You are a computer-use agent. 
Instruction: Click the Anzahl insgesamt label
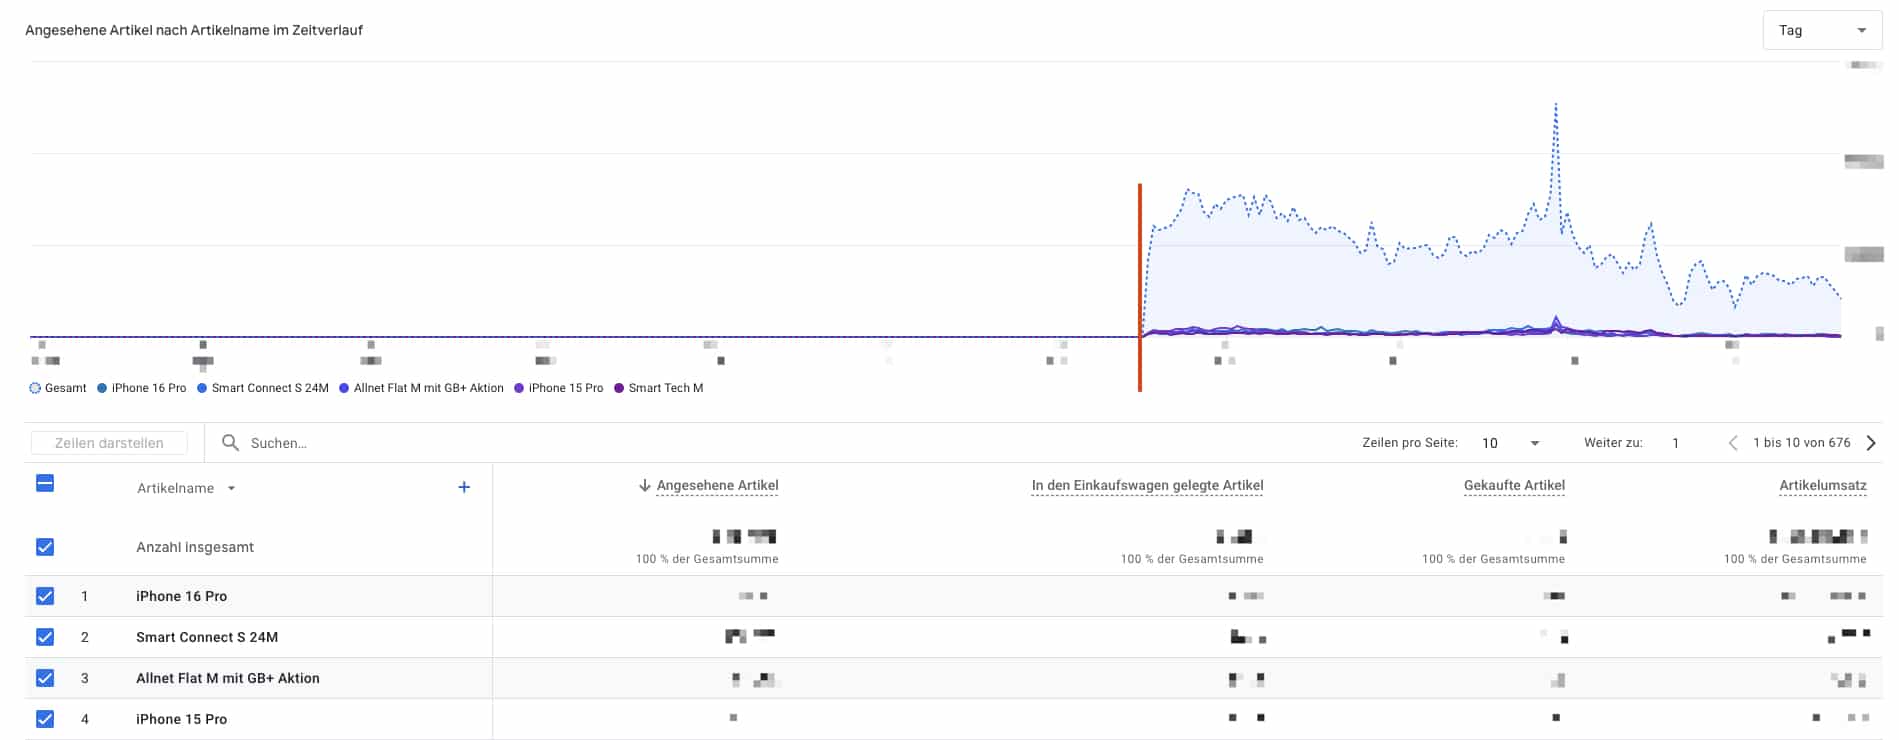(195, 547)
